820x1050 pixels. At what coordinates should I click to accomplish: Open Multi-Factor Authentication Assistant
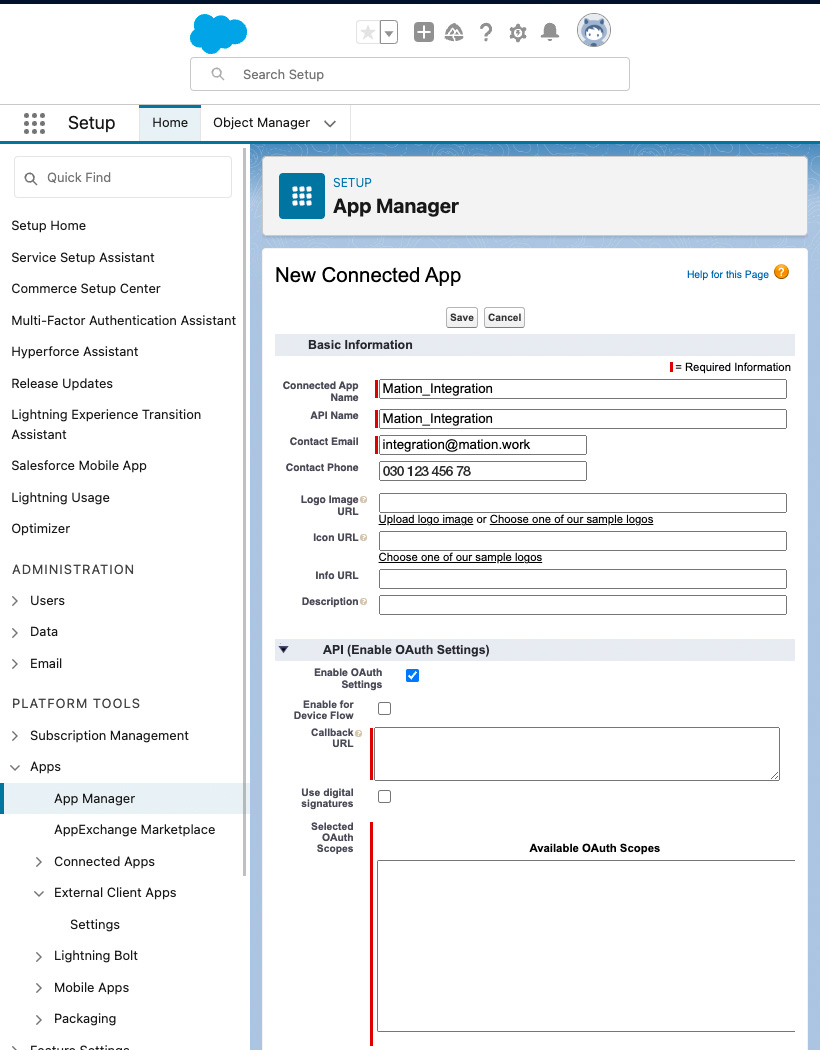[x=124, y=321]
